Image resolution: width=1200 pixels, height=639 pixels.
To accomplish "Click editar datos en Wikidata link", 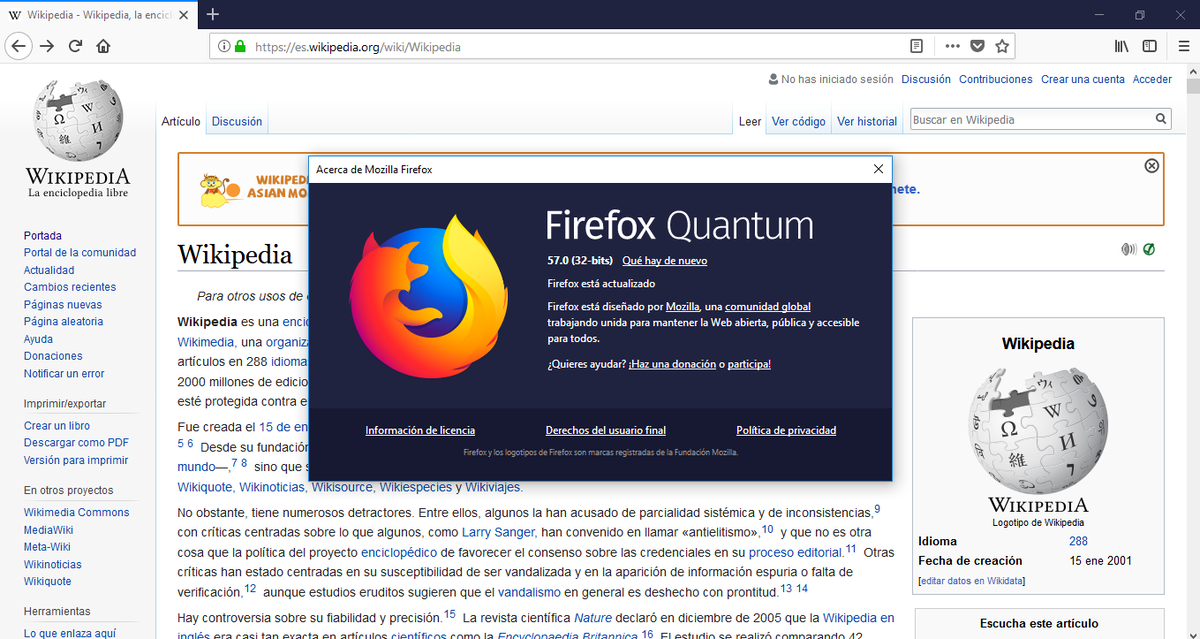I will point(971,581).
